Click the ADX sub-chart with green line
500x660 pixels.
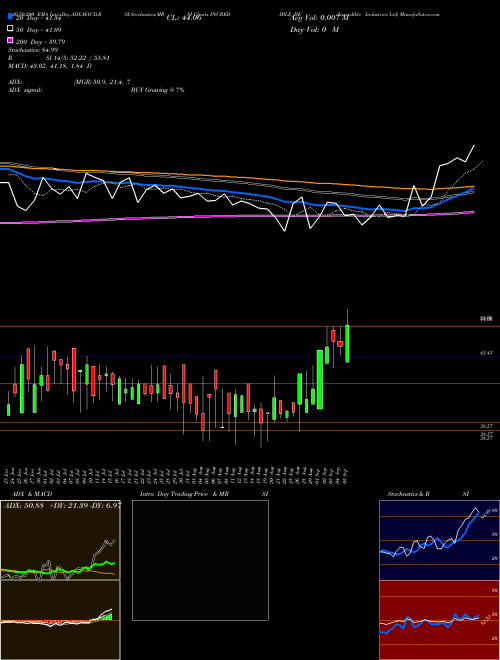pyautogui.click(x=60, y=540)
